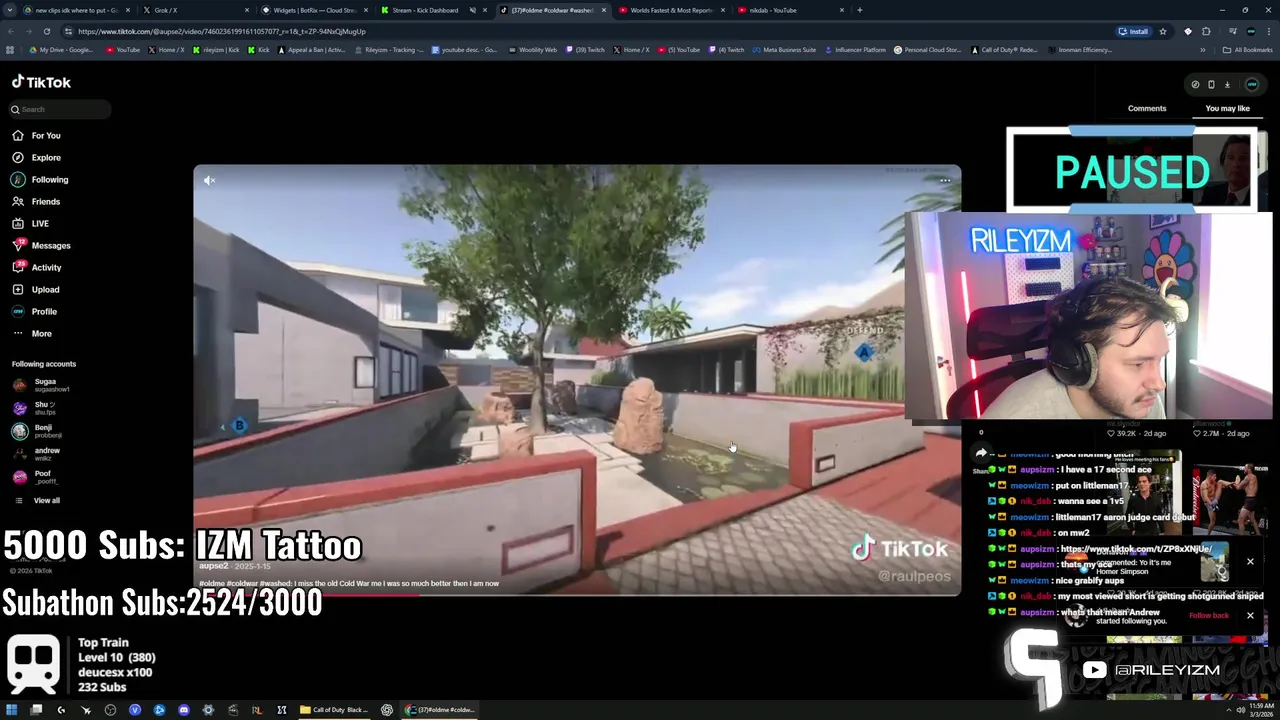Click the coin icon in TikTok header
This screenshot has width=1280, height=720.
(x=1195, y=84)
